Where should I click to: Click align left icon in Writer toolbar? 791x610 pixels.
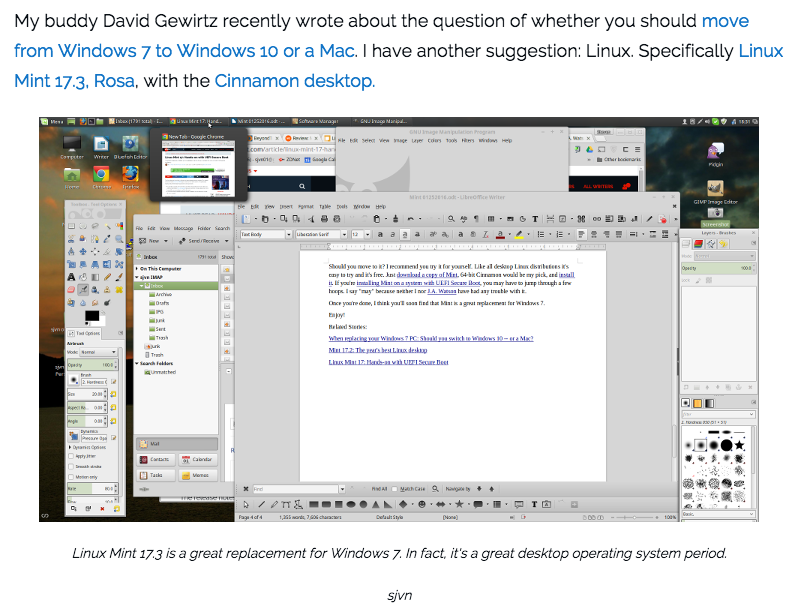click(x=581, y=234)
